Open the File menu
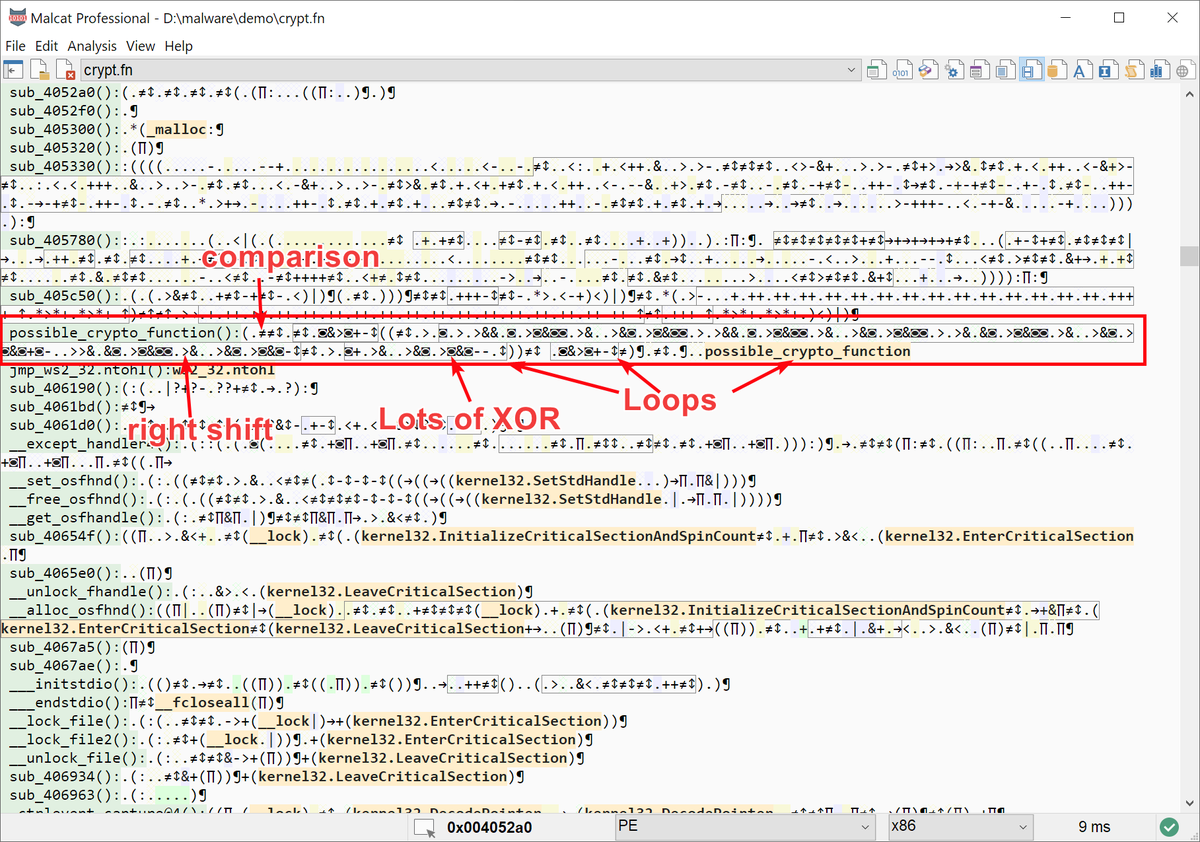The image size is (1200, 842). (x=15, y=46)
